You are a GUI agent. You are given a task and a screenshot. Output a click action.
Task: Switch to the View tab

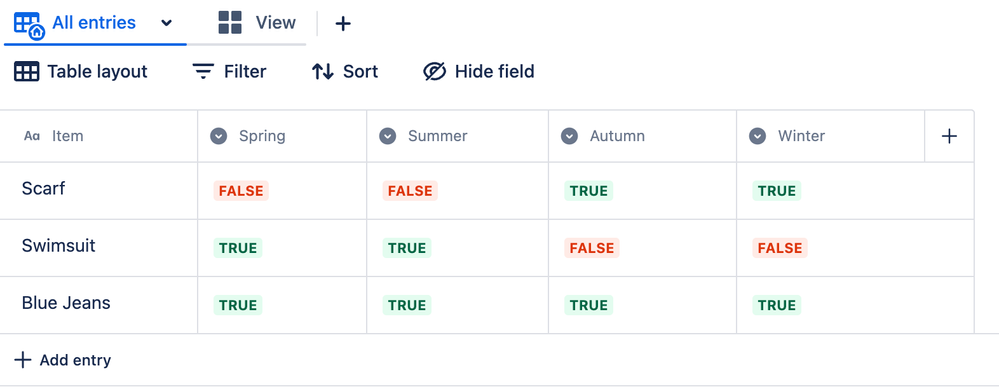(257, 23)
